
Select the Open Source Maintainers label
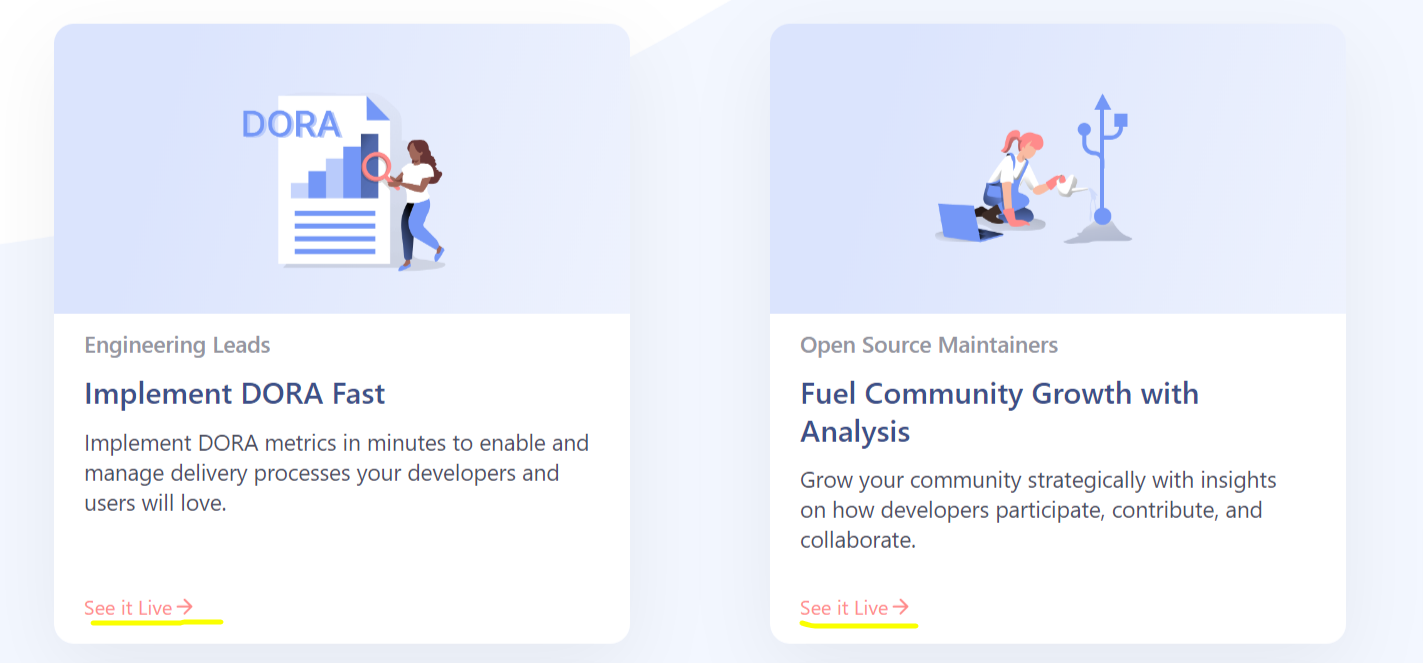[x=929, y=345]
